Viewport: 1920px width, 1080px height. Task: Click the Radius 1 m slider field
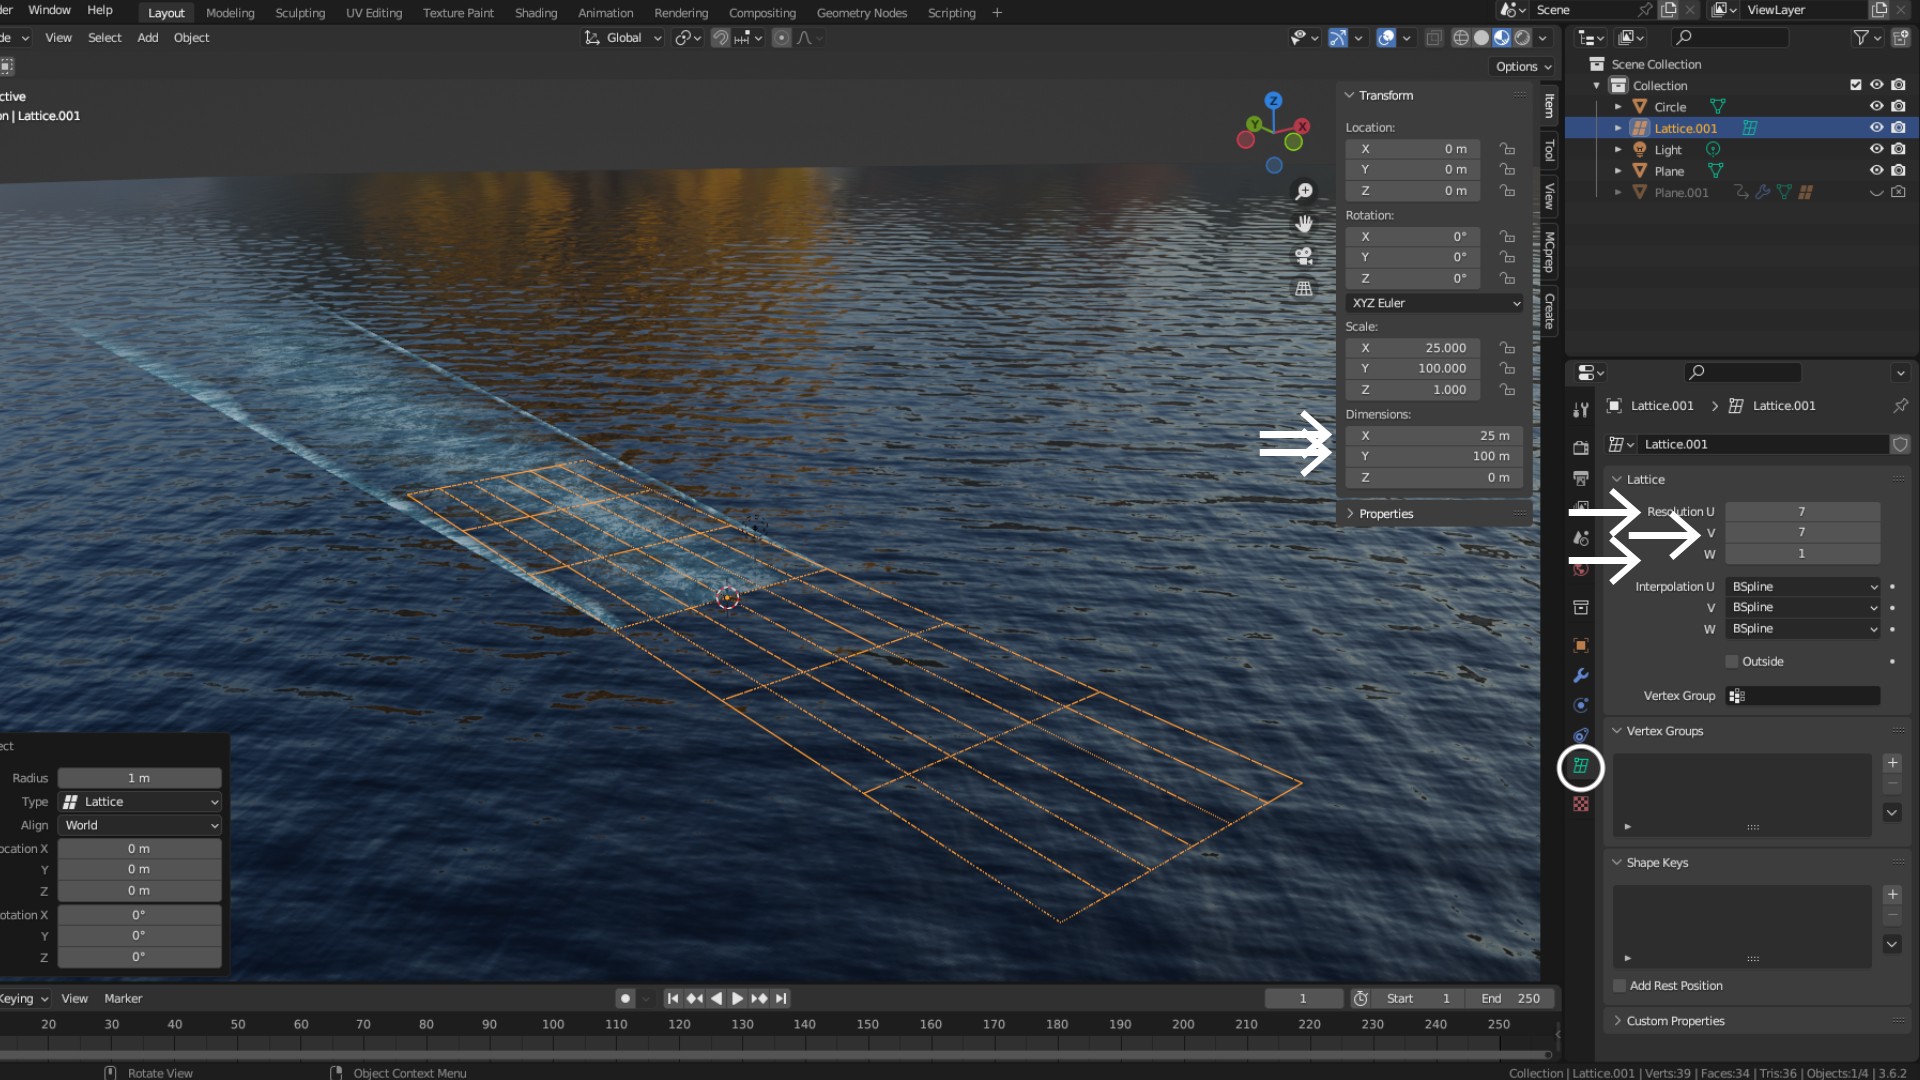(139, 778)
